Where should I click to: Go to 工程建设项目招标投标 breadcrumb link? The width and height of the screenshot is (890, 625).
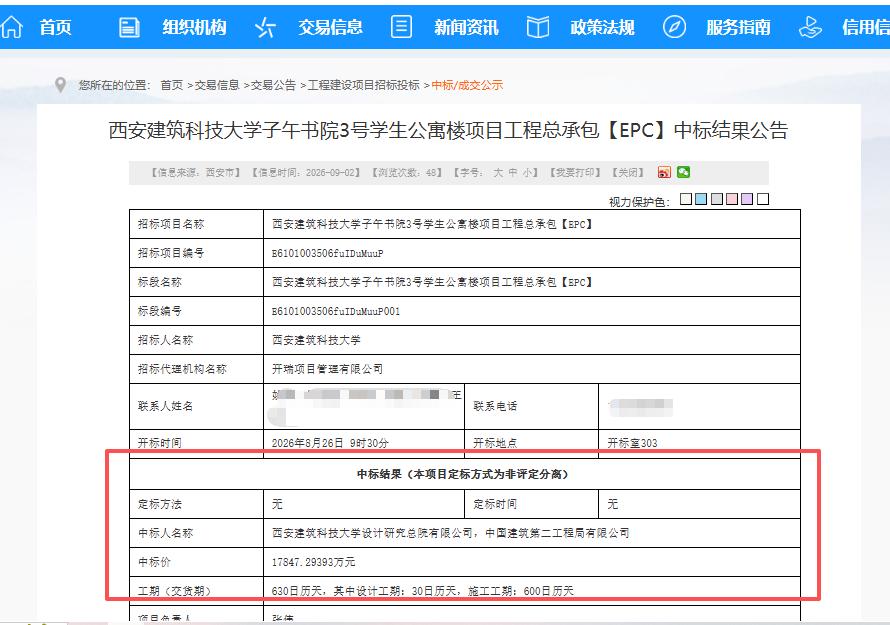coord(363,85)
